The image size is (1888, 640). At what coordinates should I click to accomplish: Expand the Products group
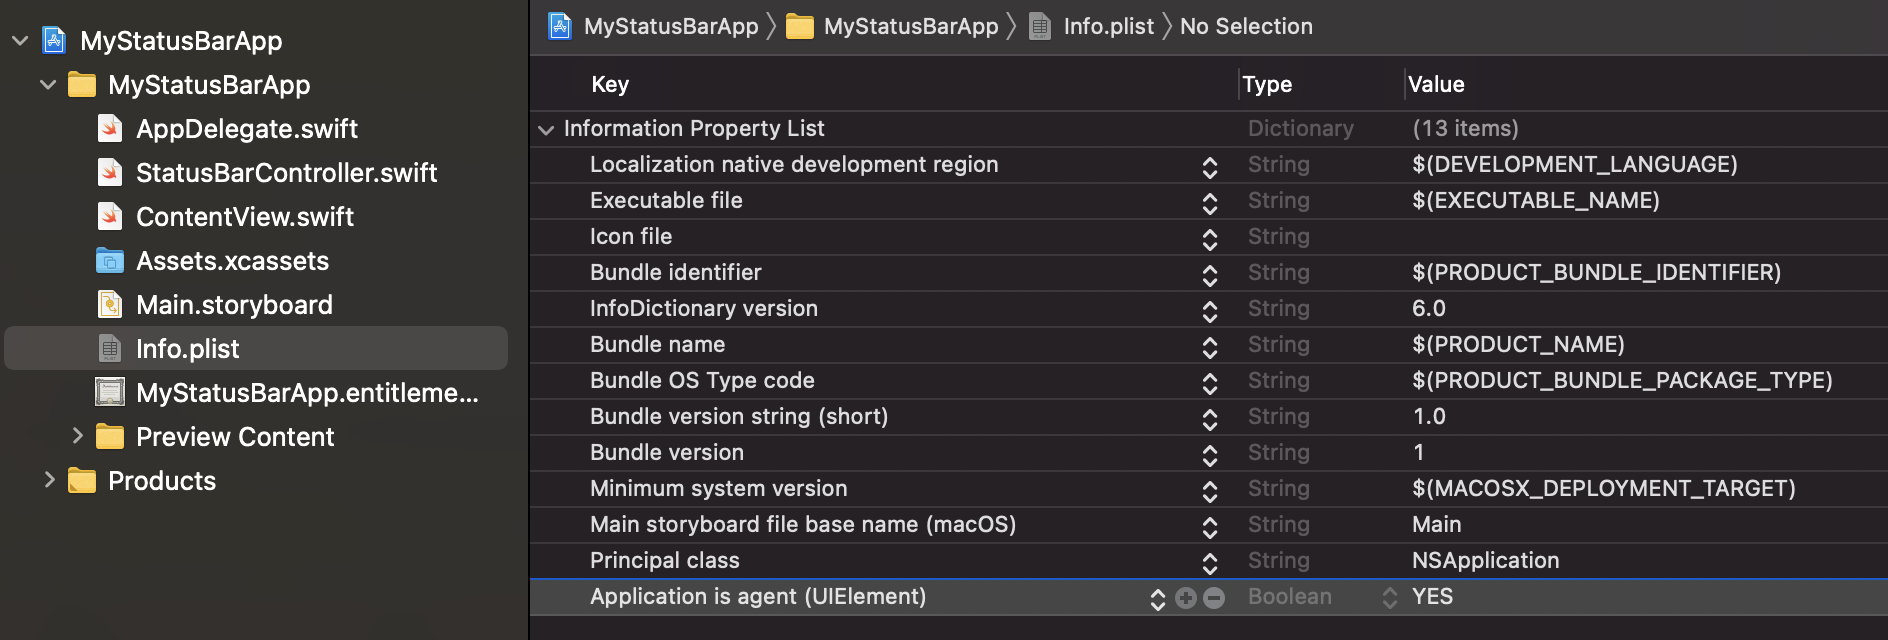pyautogui.click(x=49, y=480)
